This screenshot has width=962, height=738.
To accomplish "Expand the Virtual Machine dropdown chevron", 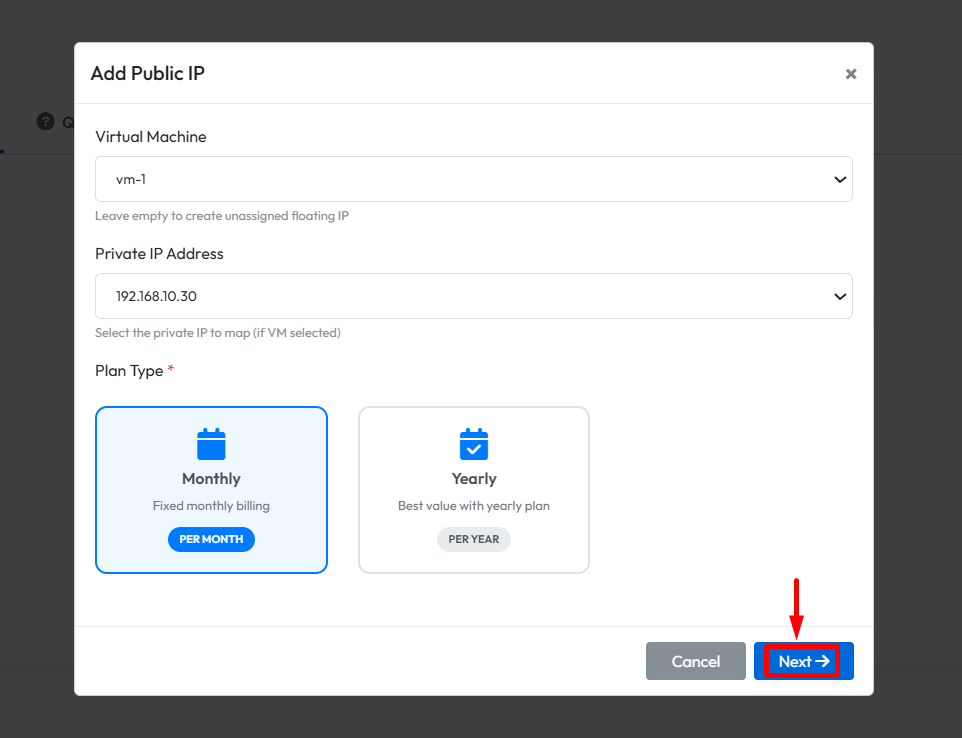I will 839,179.
